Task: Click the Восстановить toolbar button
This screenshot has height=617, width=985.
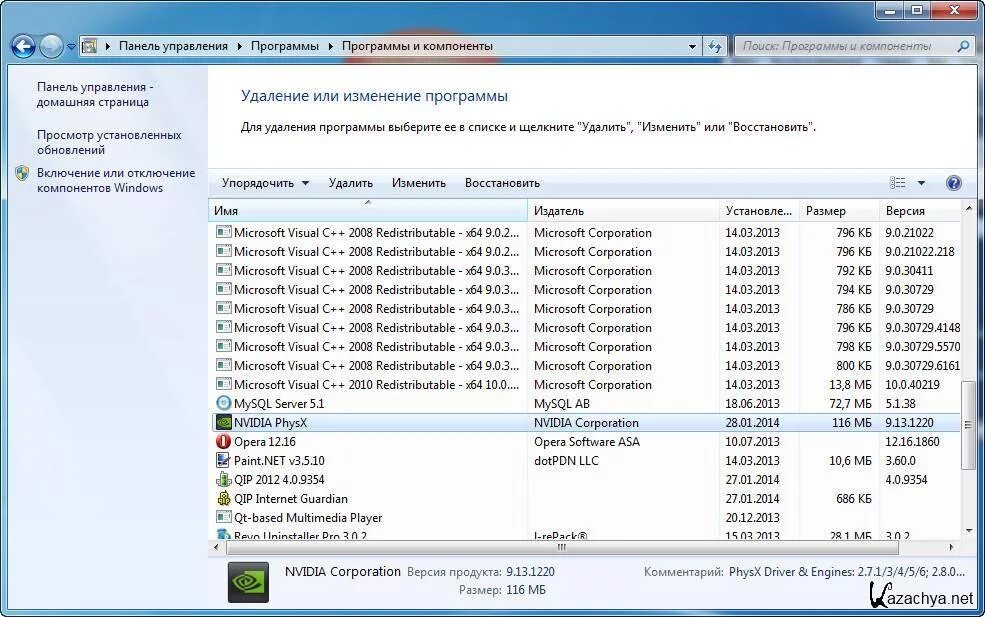Action: pyautogui.click(x=502, y=183)
